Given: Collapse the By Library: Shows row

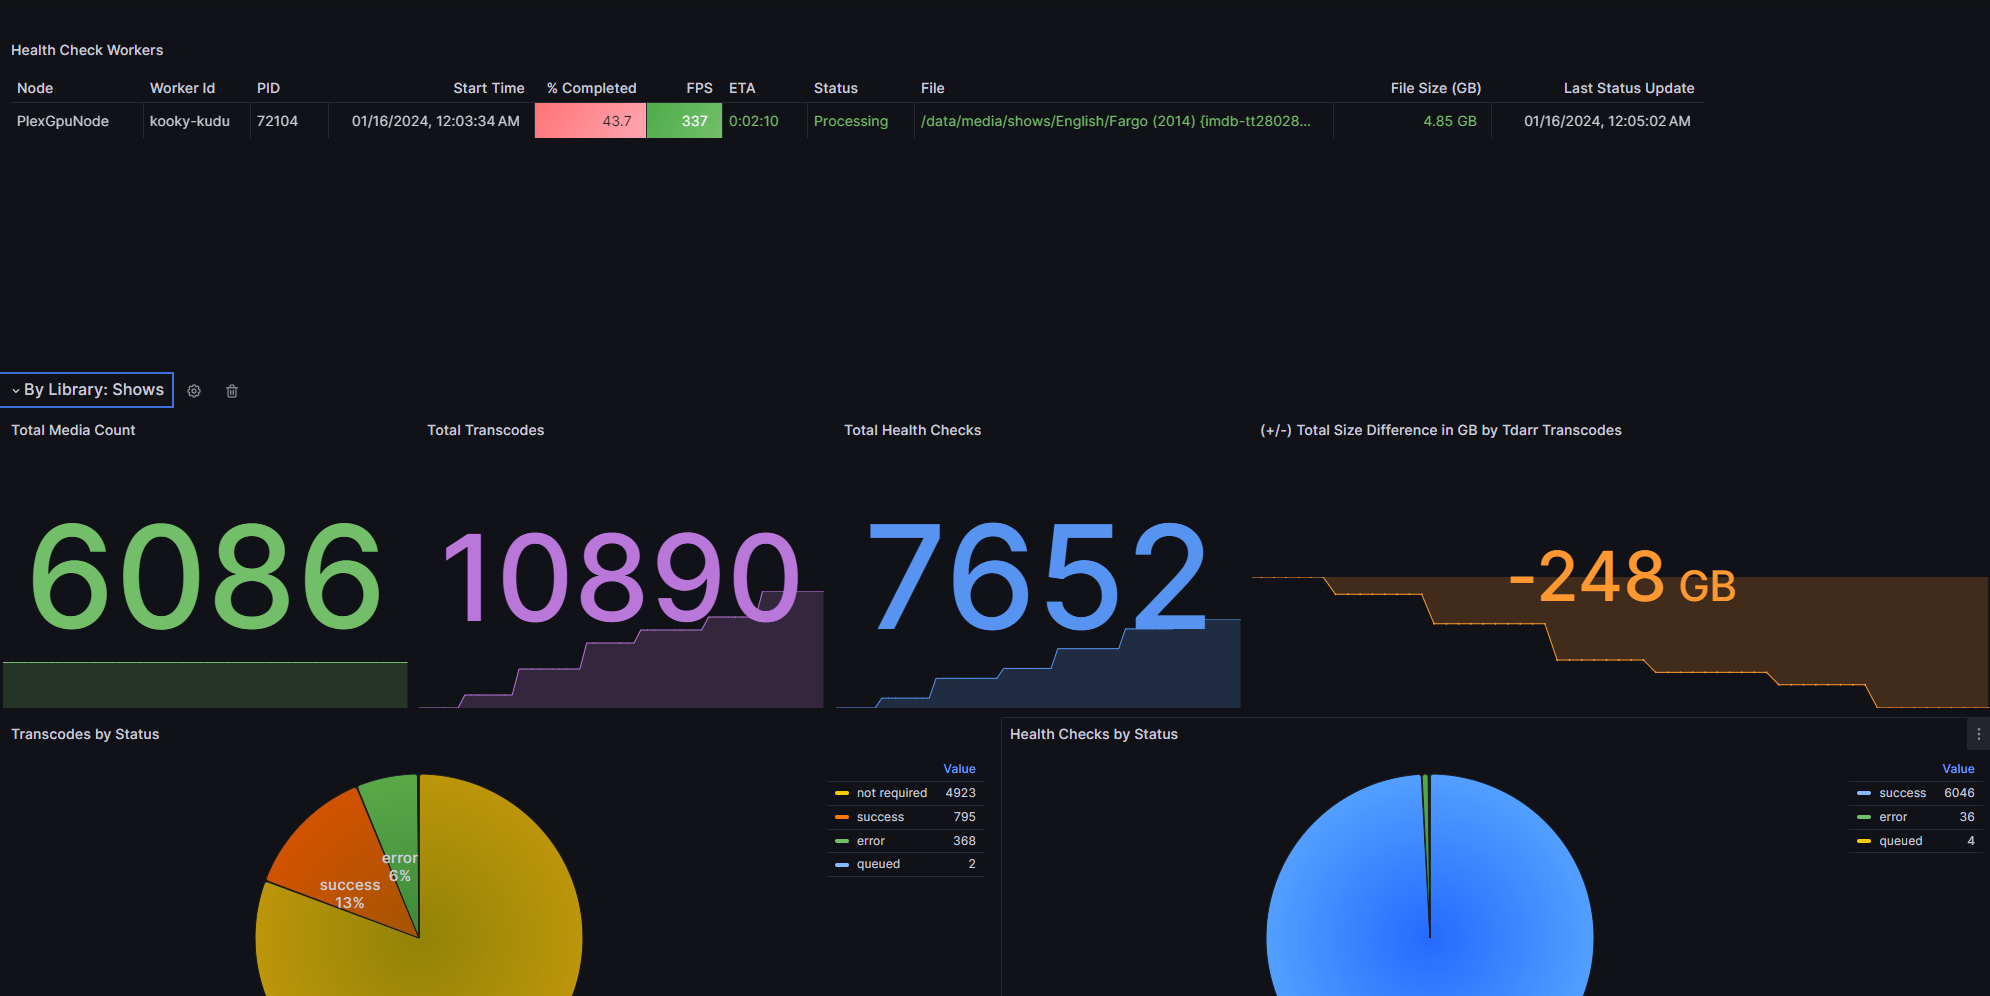Looking at the screenshot, I should [87, 390].
